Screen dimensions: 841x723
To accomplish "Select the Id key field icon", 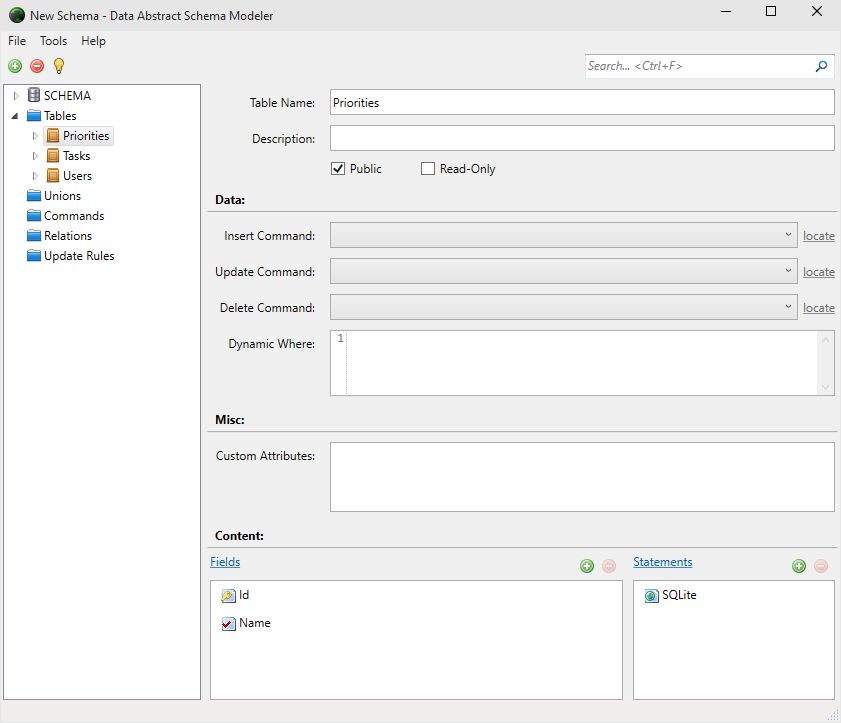I will (x=228, y=595).
